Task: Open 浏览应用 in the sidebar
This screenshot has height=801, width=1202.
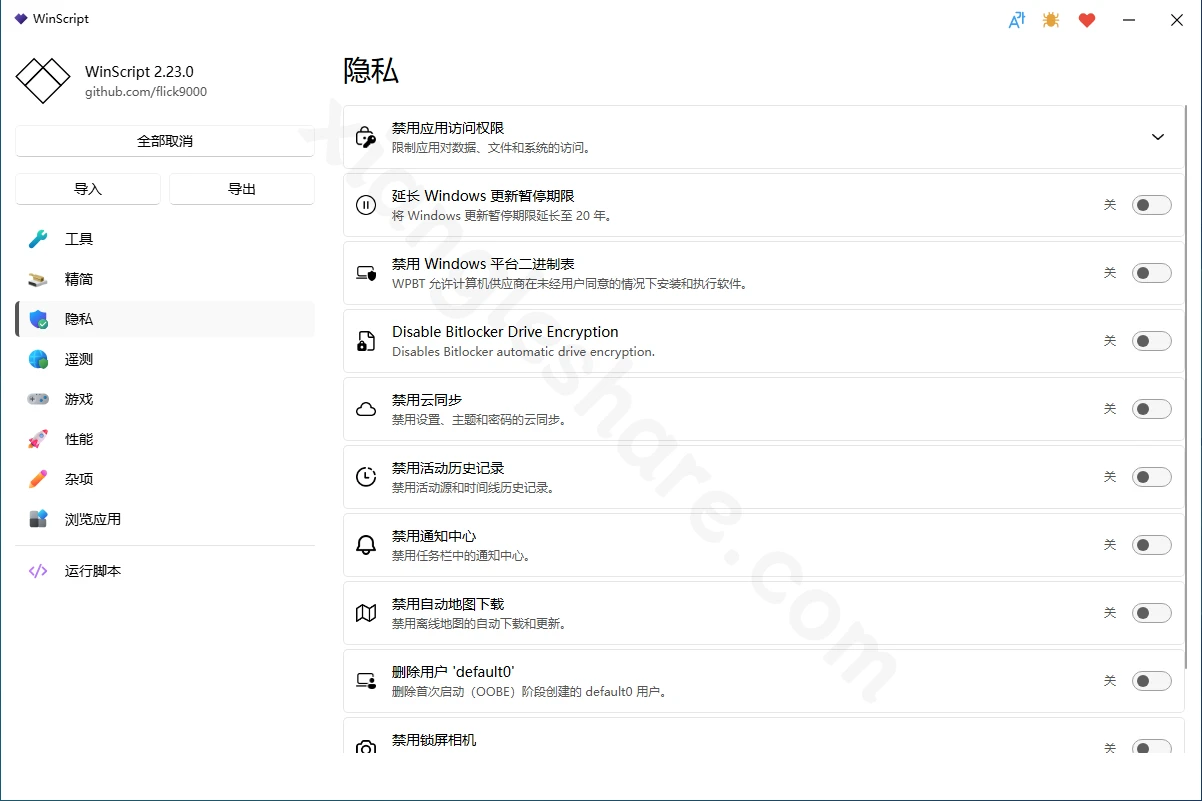Action: [165, 519]
